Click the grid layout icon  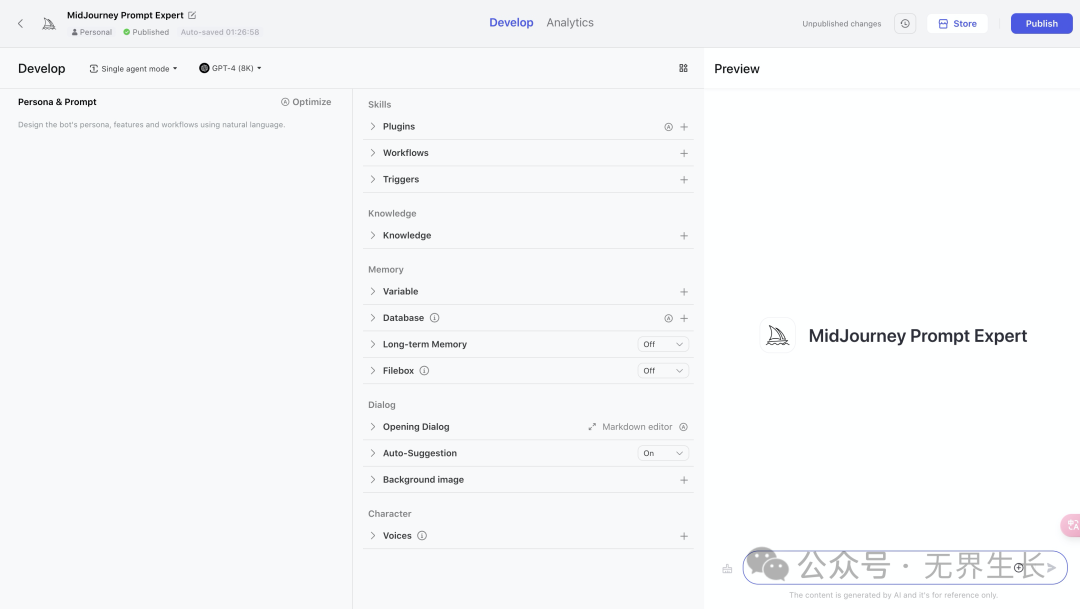(683, 68)
